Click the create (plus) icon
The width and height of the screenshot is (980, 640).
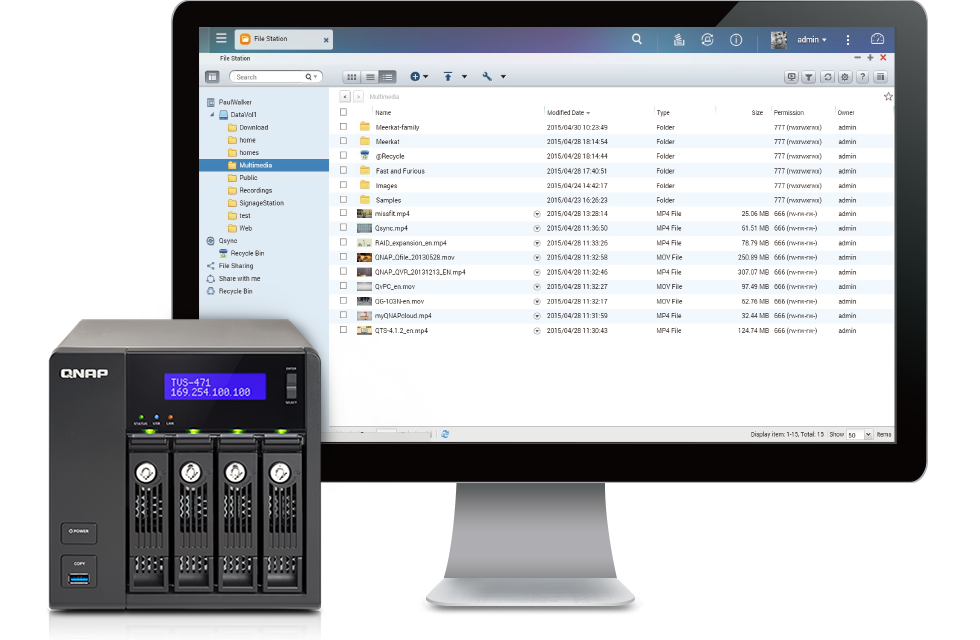(x=414, y=76)
